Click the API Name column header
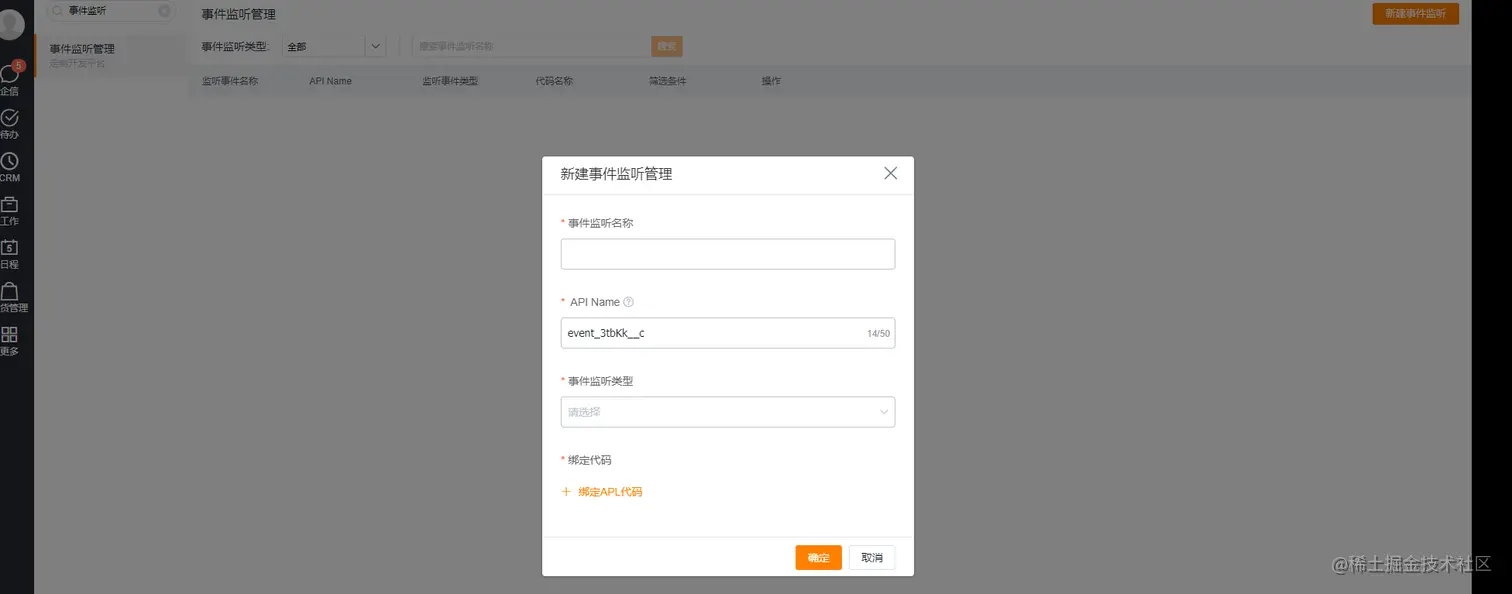The width and height of the screenshot is (1512, 594). tap(330, 81)
